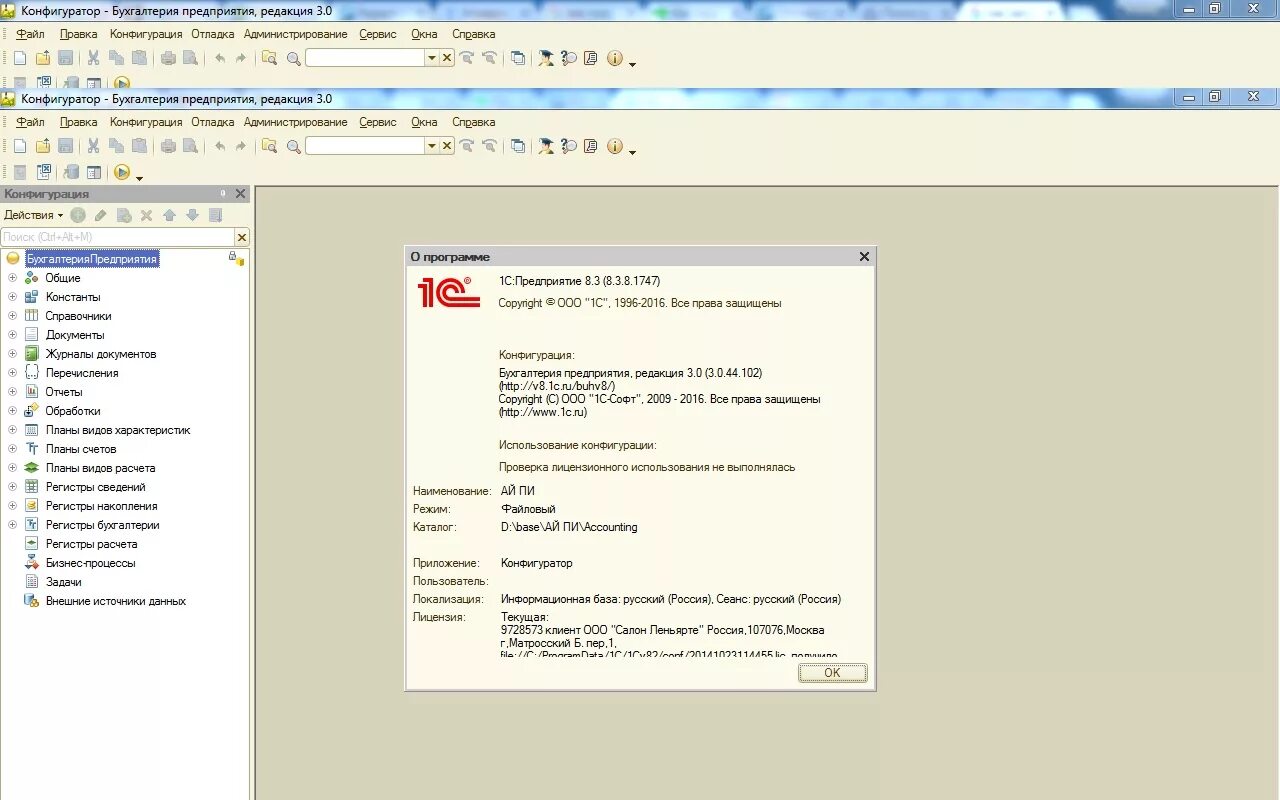1280x800 pixels.
Task: Click About info icon in upper Configurator window
Action: click(x=615, y=58)
